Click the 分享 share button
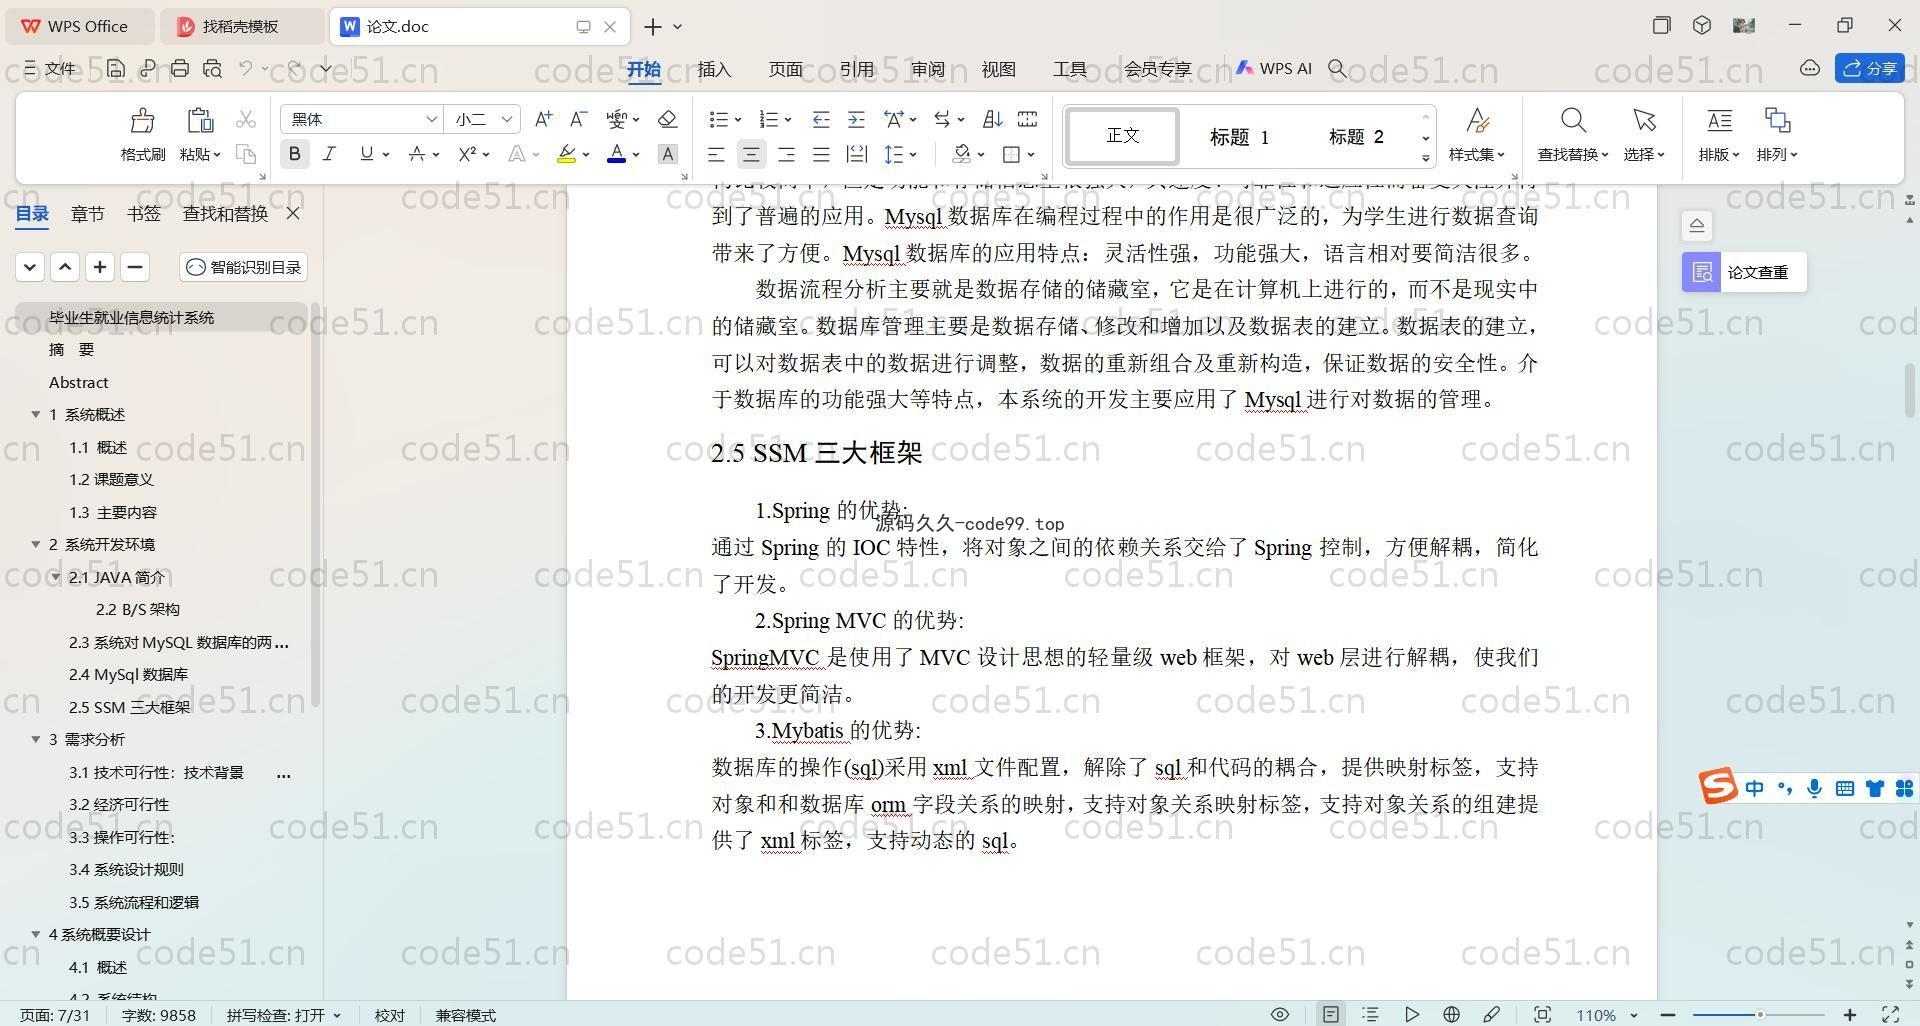 [1869, 68]
